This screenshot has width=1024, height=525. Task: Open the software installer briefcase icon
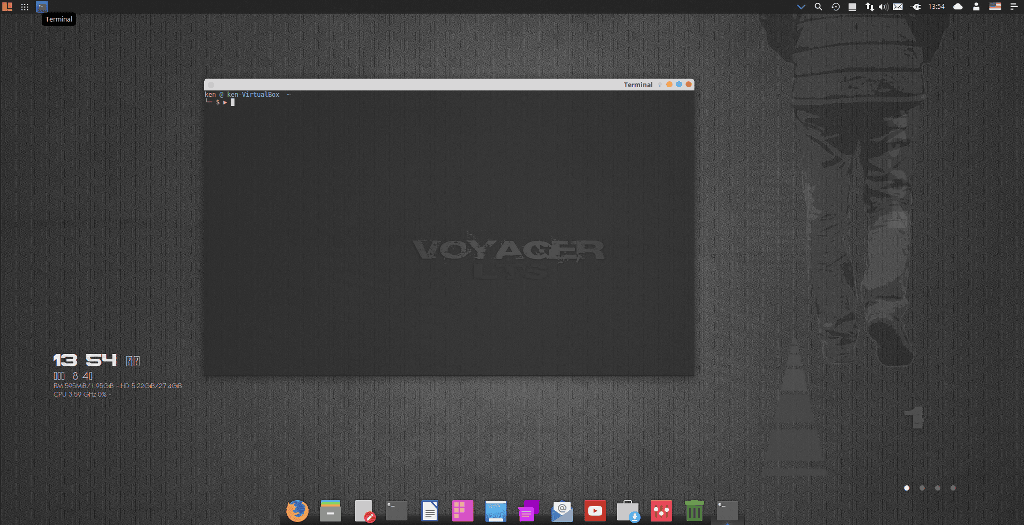(628, 511)
